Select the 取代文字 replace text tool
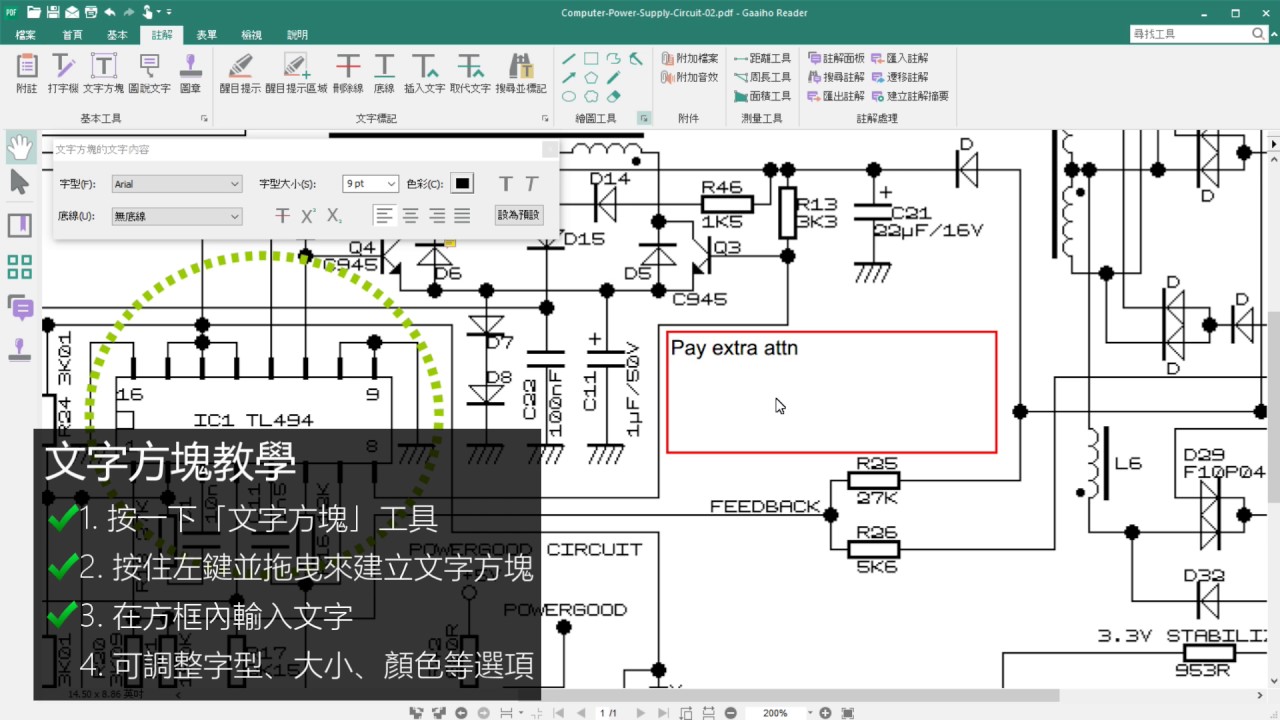Viewport: 1280px width, 720px height. pos(470,73)
